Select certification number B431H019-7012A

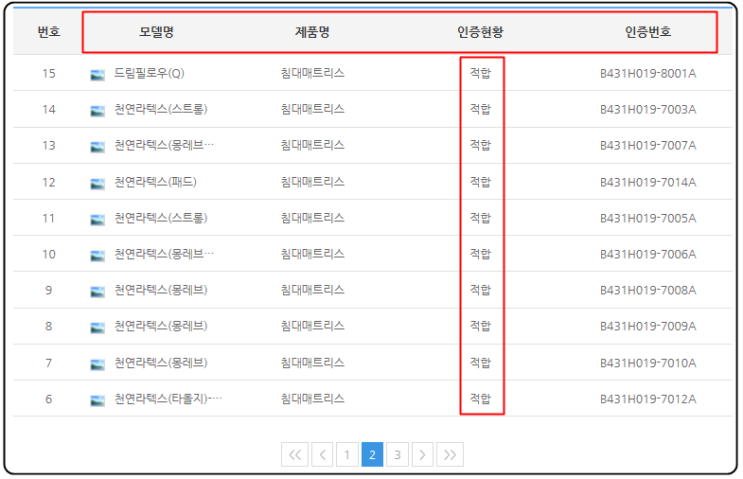click(x=648, y=400)
